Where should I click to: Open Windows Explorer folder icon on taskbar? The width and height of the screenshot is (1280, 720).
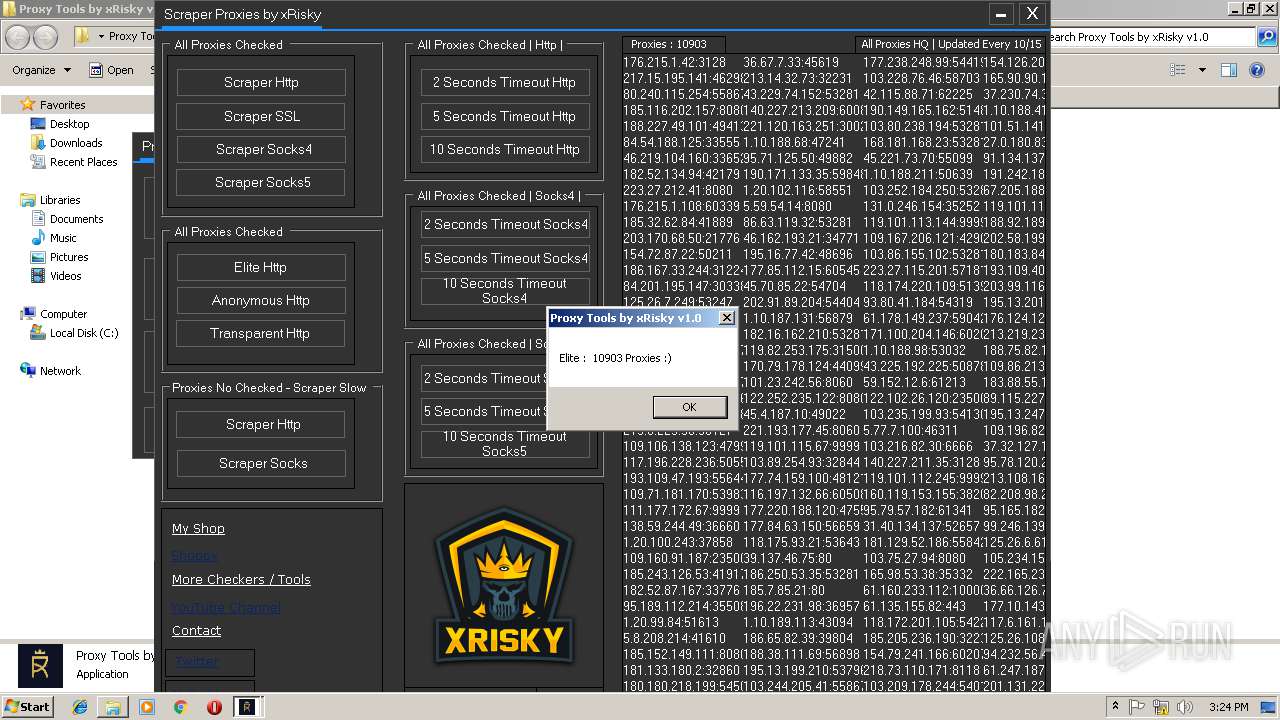(113, 707)
